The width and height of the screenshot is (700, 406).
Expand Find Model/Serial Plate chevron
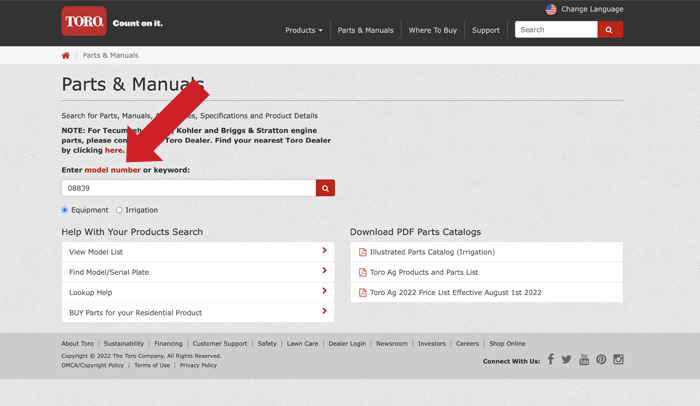325,270
